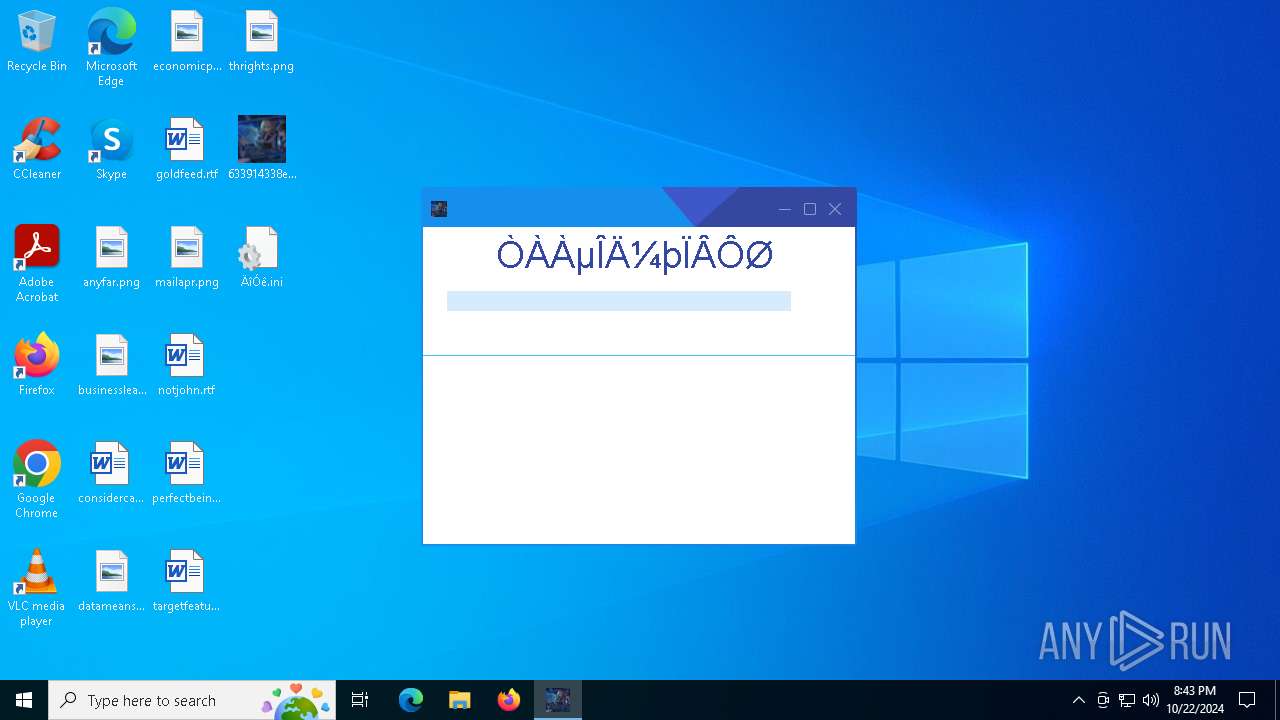1280x720 pixels.
Task: Select the anyfar.png desktop file
Action: point(111,257)
